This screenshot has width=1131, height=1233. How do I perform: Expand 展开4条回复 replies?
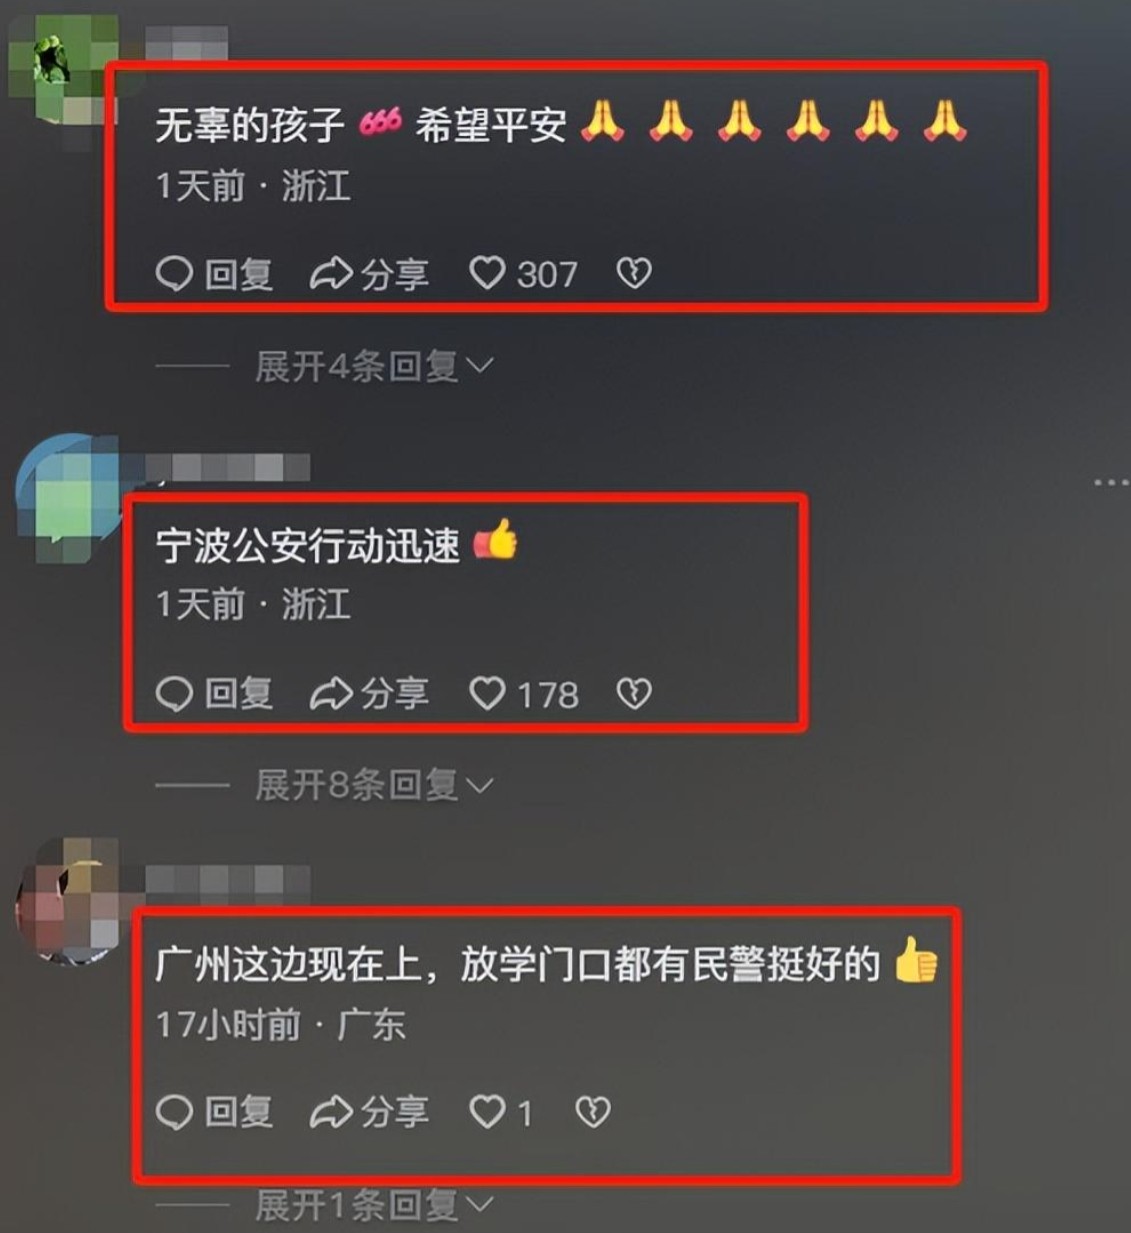(374, 366)
